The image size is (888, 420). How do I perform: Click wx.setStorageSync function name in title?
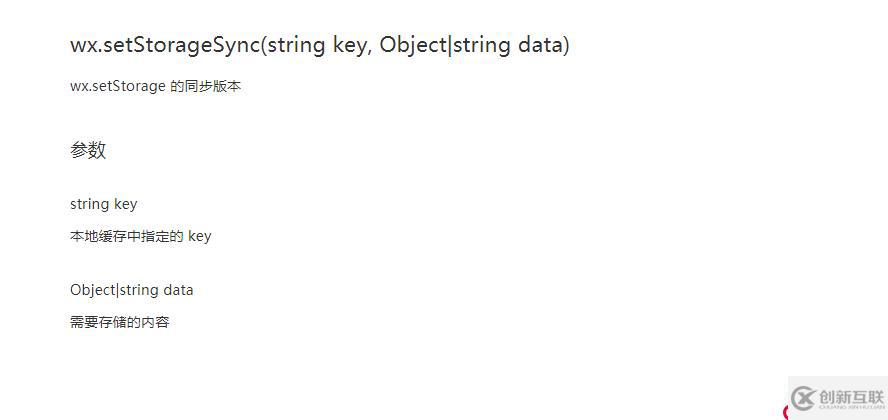point(165,45)
